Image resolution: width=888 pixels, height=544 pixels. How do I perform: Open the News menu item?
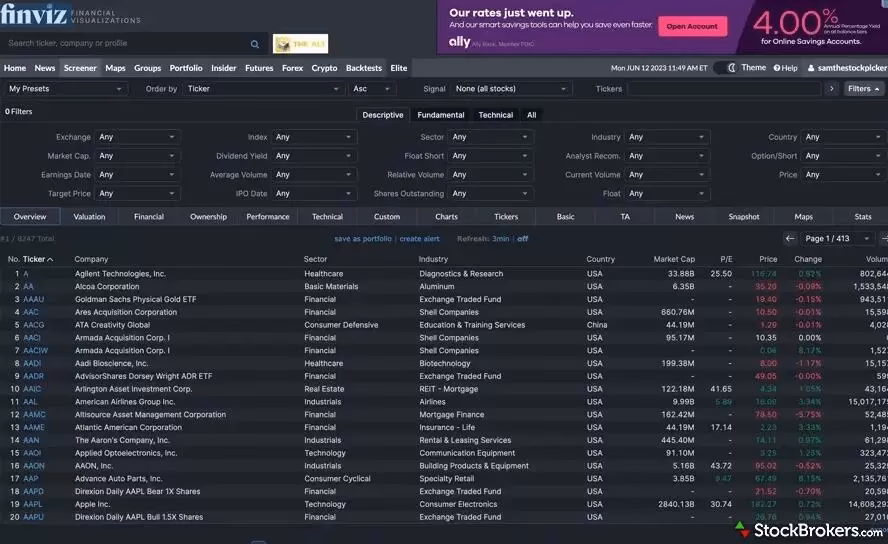[x=45, y=68]
